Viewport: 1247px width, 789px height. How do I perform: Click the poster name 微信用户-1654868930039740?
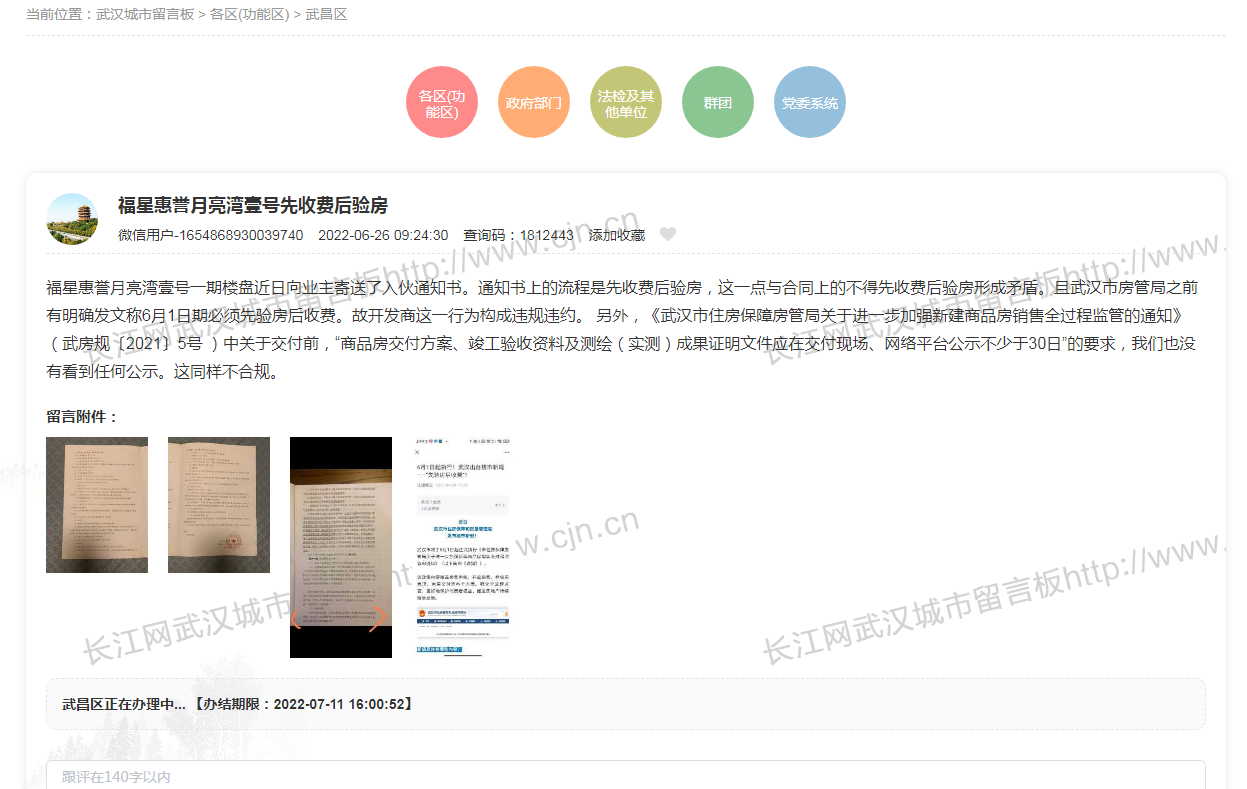pyautogui.click(x=210, y=235)
